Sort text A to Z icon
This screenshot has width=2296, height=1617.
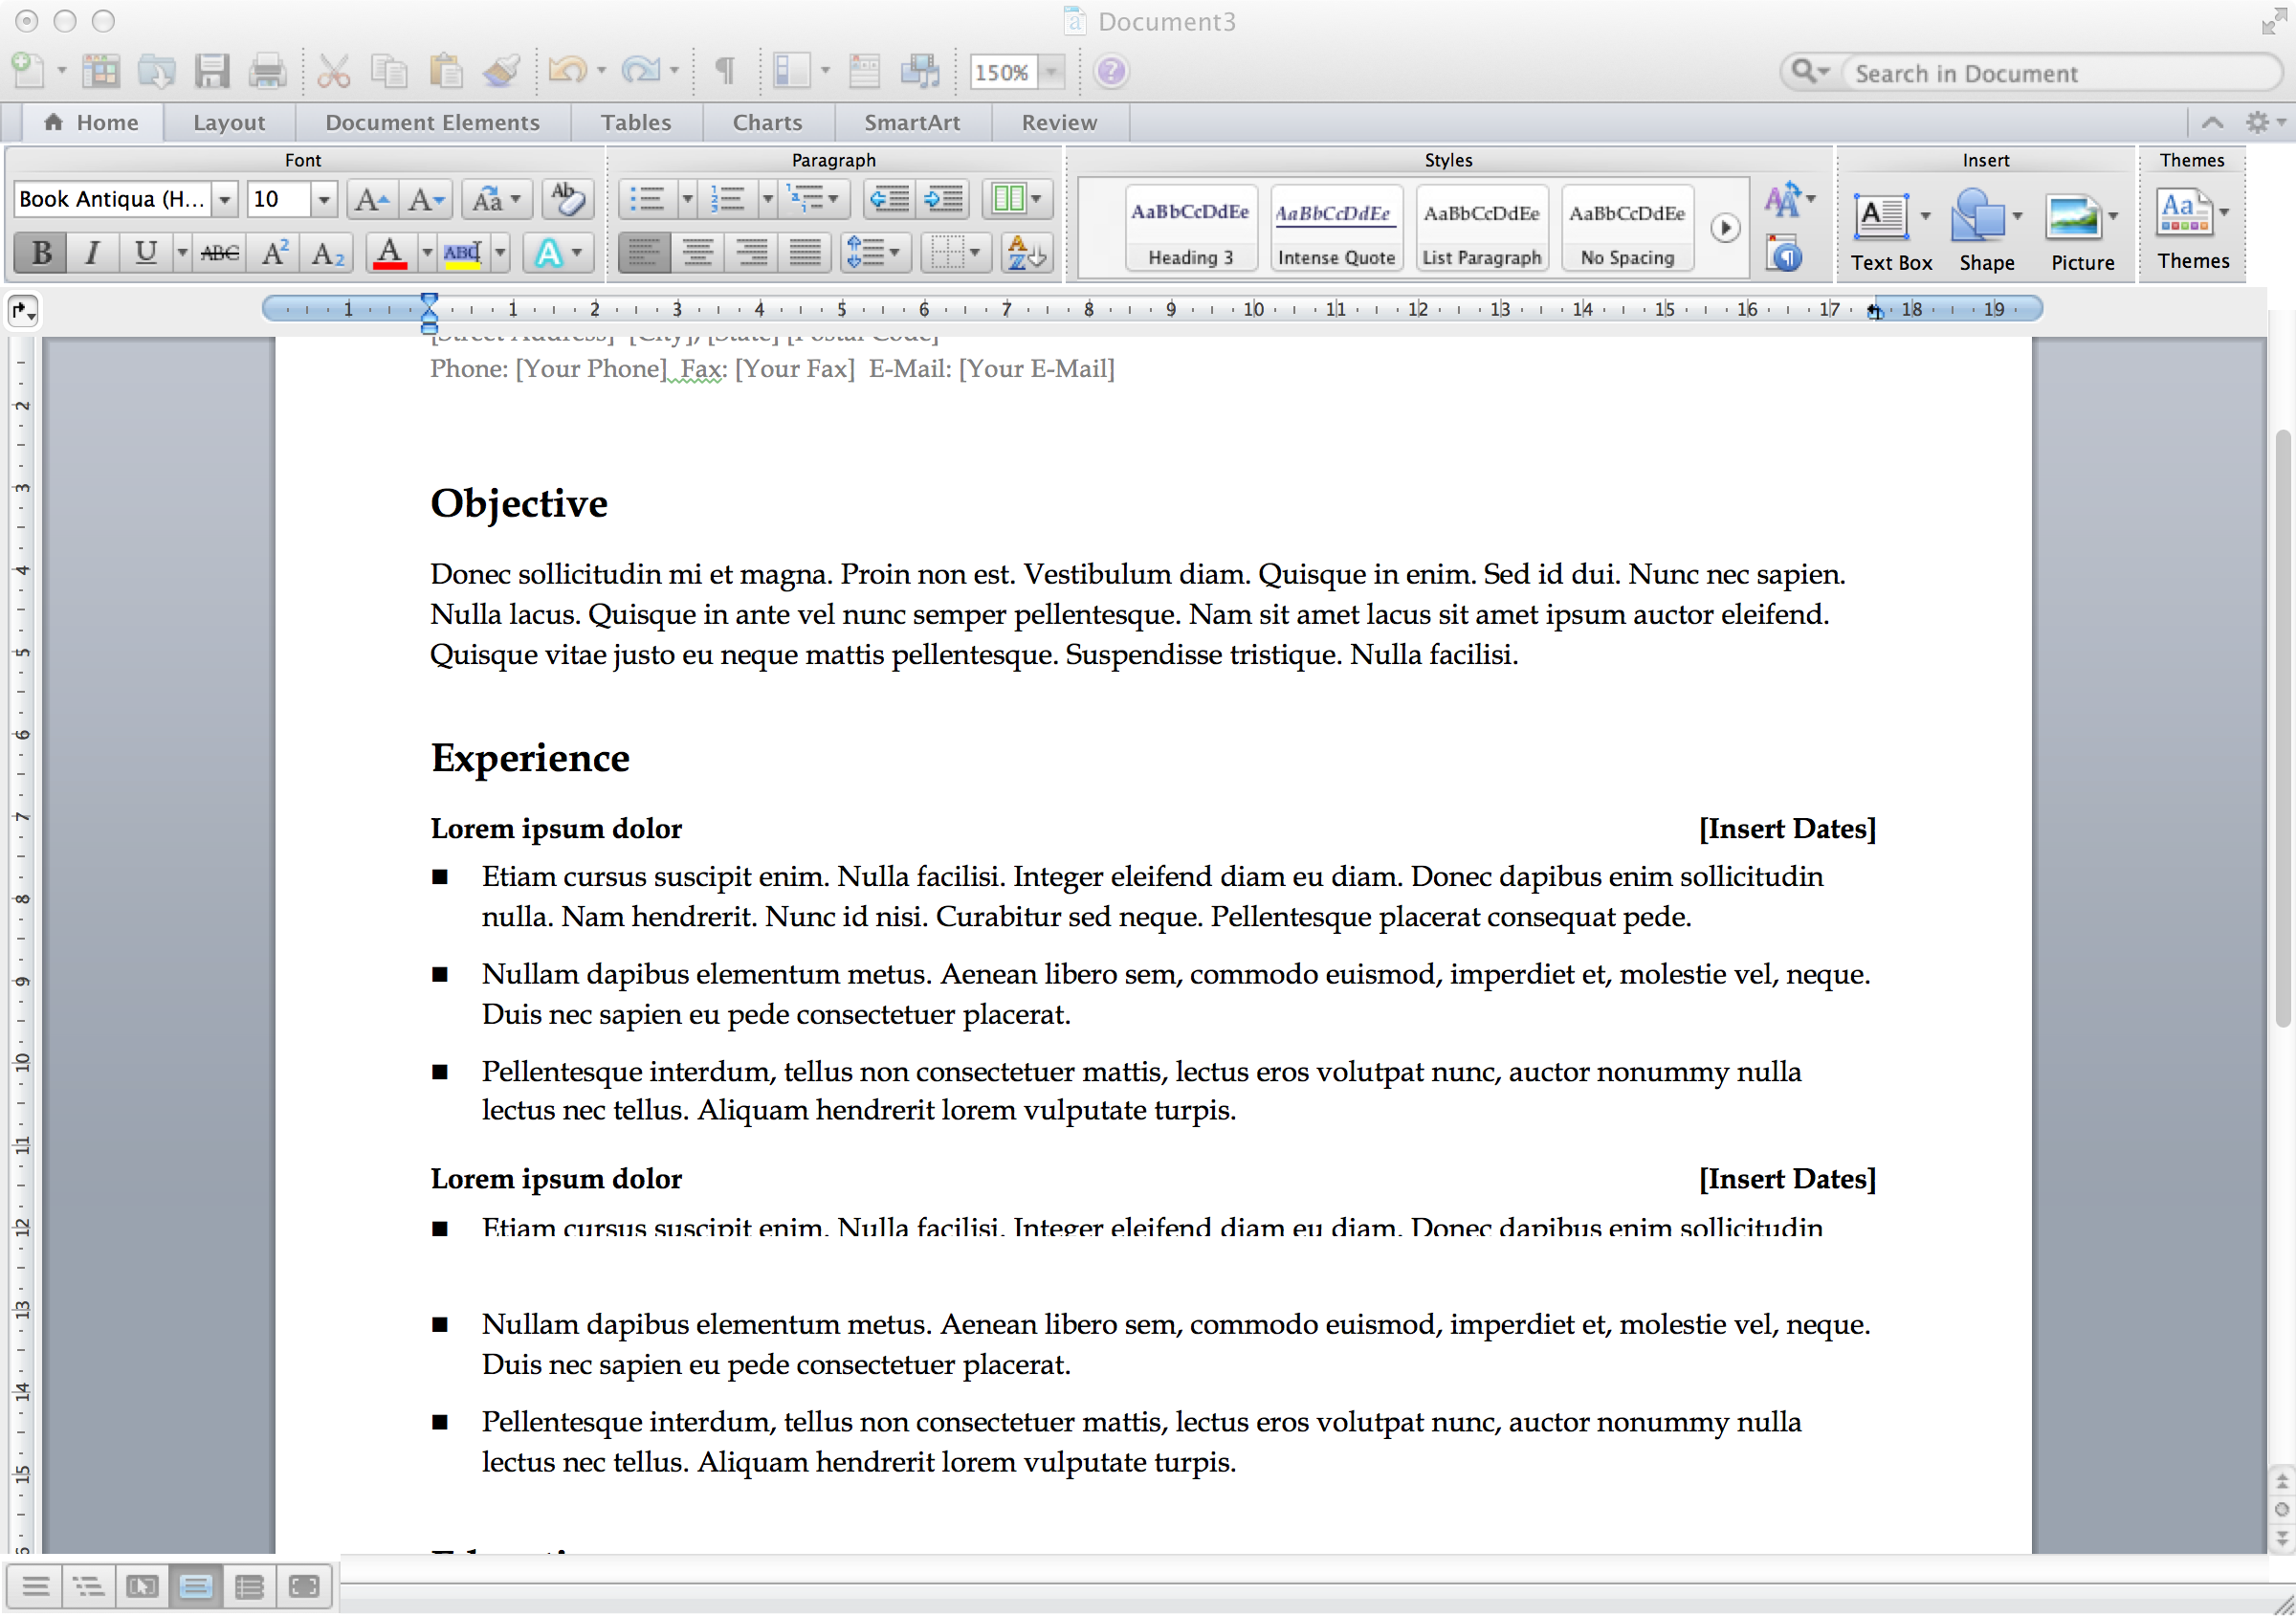point(1026,253)
